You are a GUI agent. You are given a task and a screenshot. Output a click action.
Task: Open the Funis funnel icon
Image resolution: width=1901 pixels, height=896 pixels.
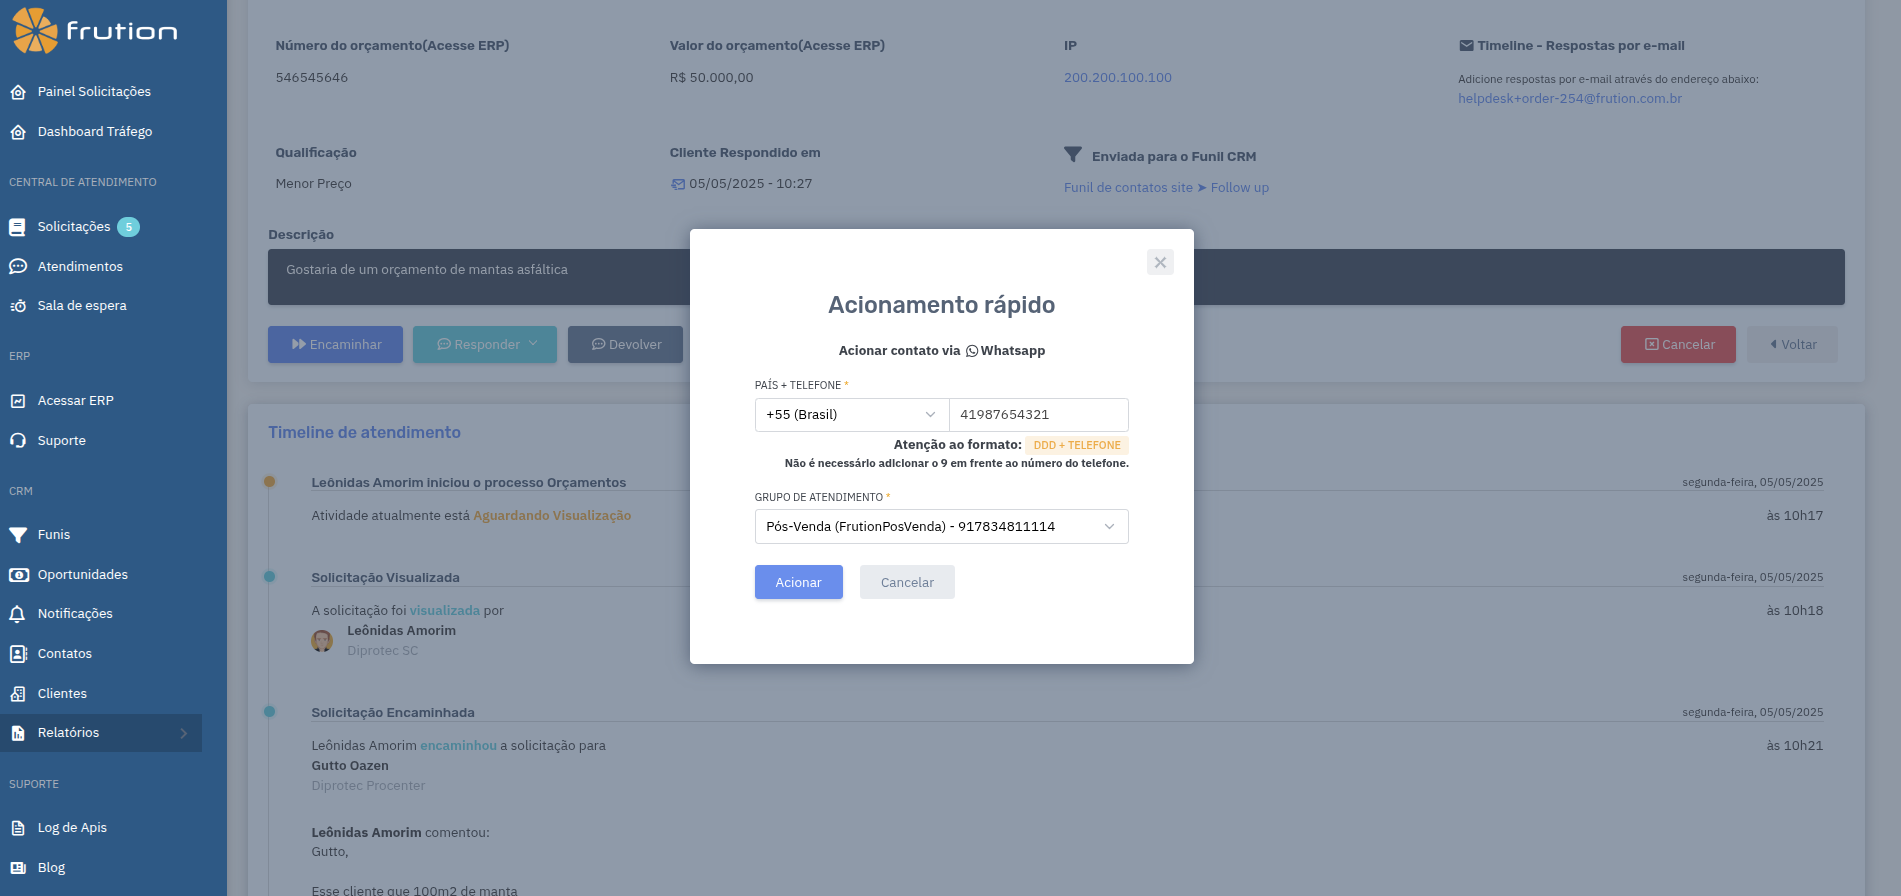[18, 535]
